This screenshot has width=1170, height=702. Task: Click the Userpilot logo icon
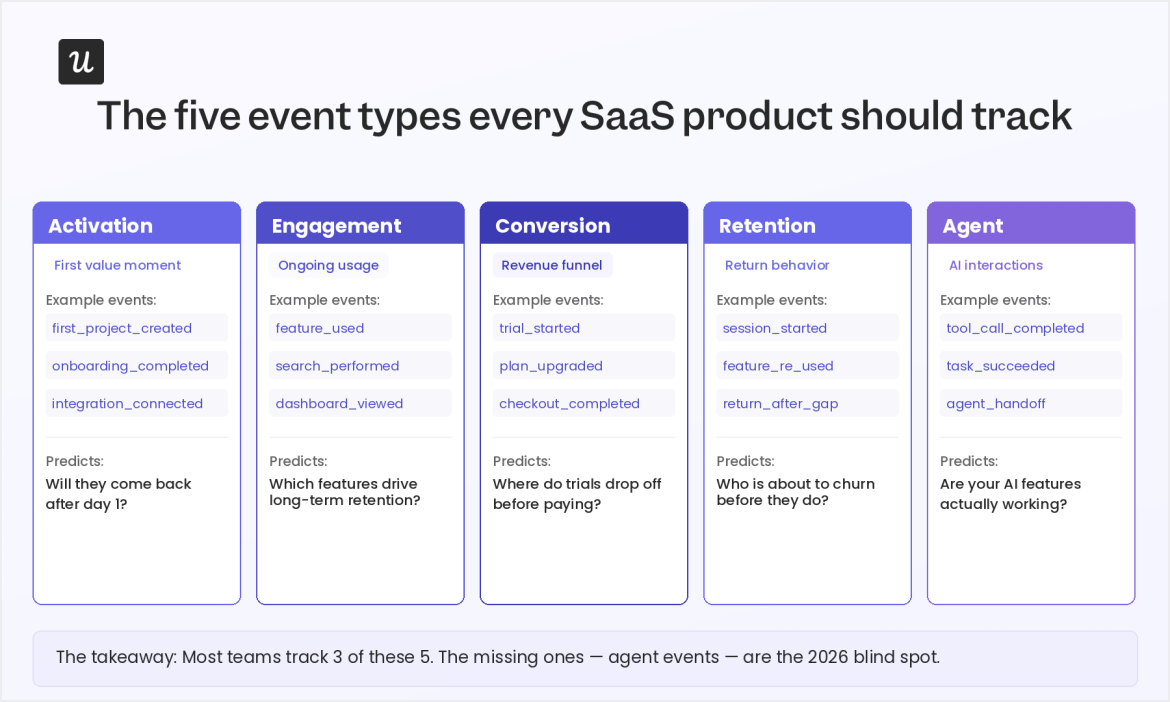pyautogui.click(x=81, y=62)
